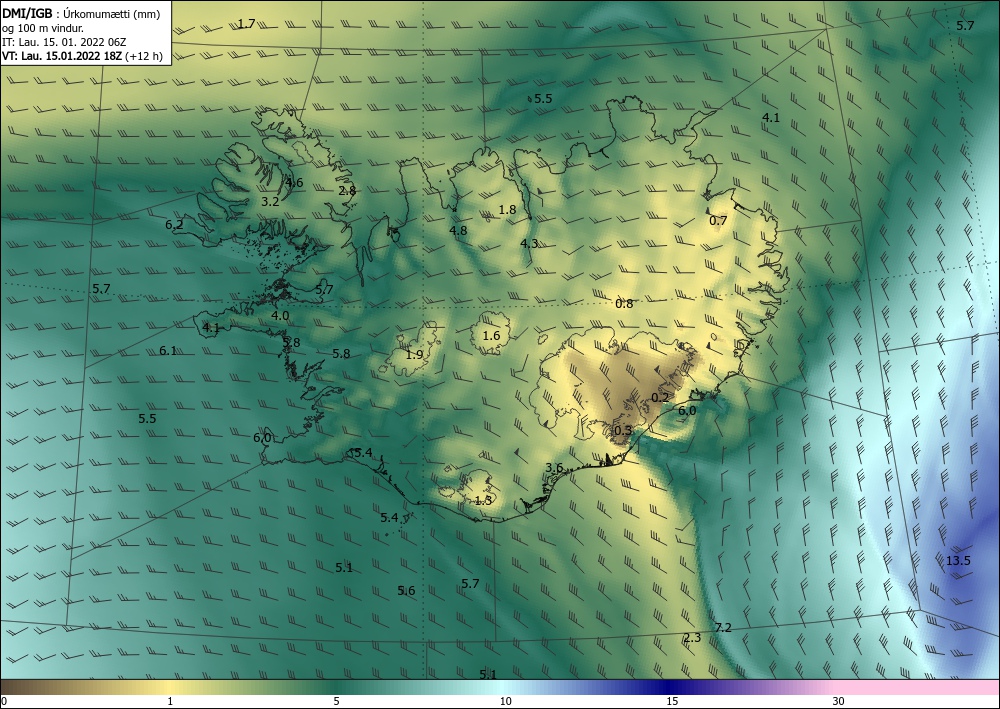
Task: Click the scale tick label 30
Action: tap(839, 702)
